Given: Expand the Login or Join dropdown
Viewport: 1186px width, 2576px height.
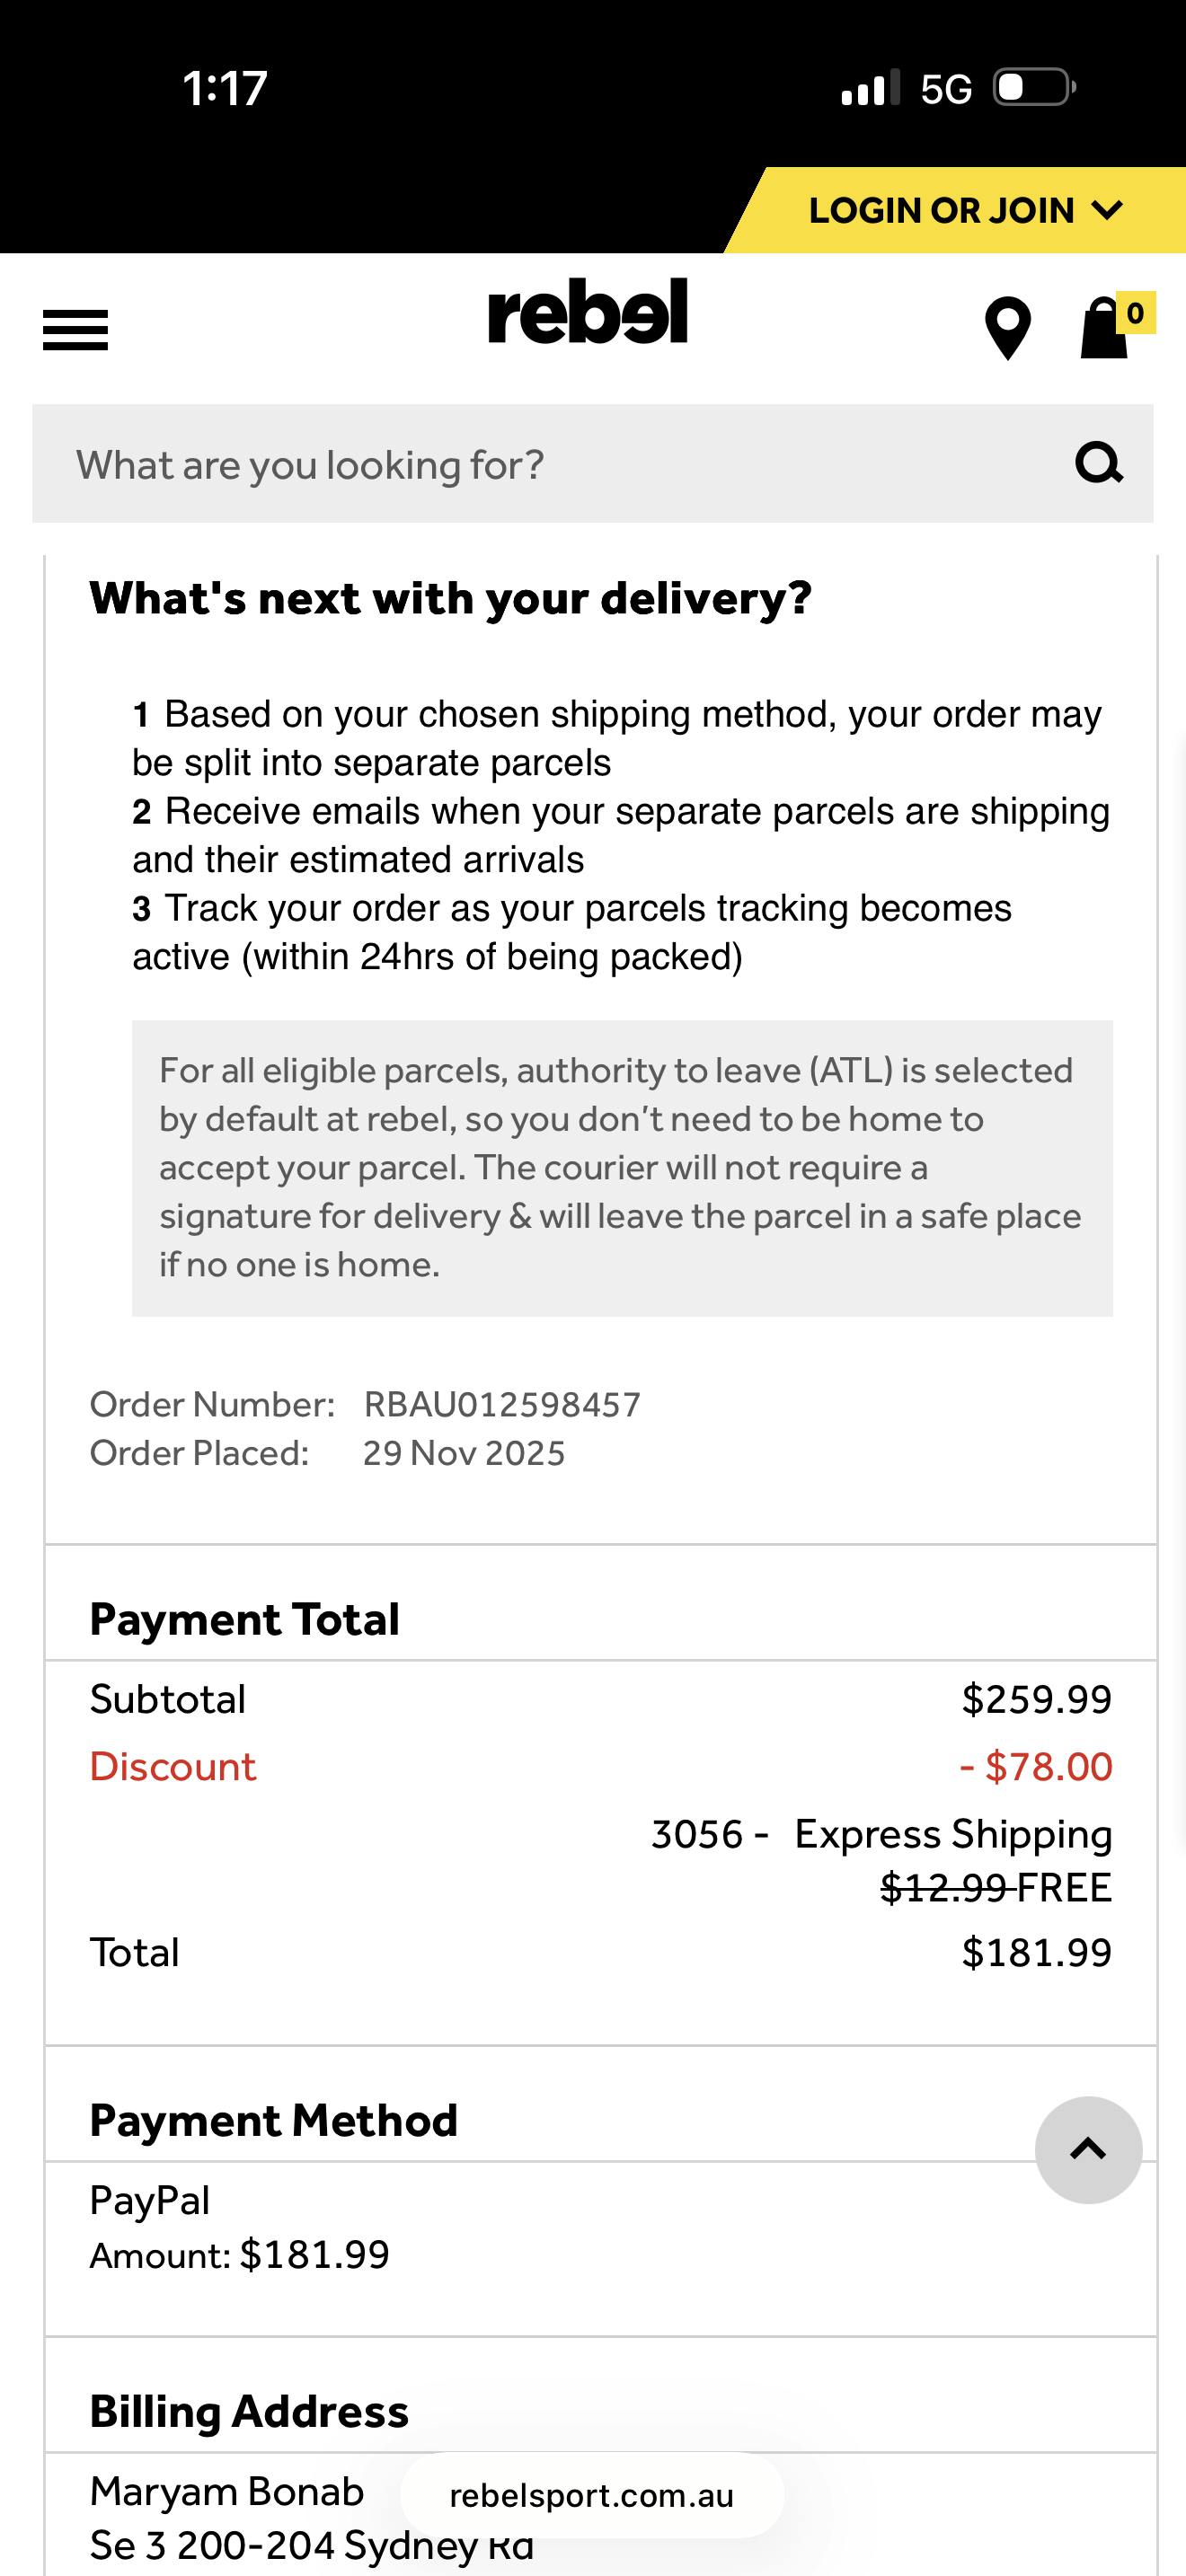Looking at the screenshot, I should (x=942, y=211).
